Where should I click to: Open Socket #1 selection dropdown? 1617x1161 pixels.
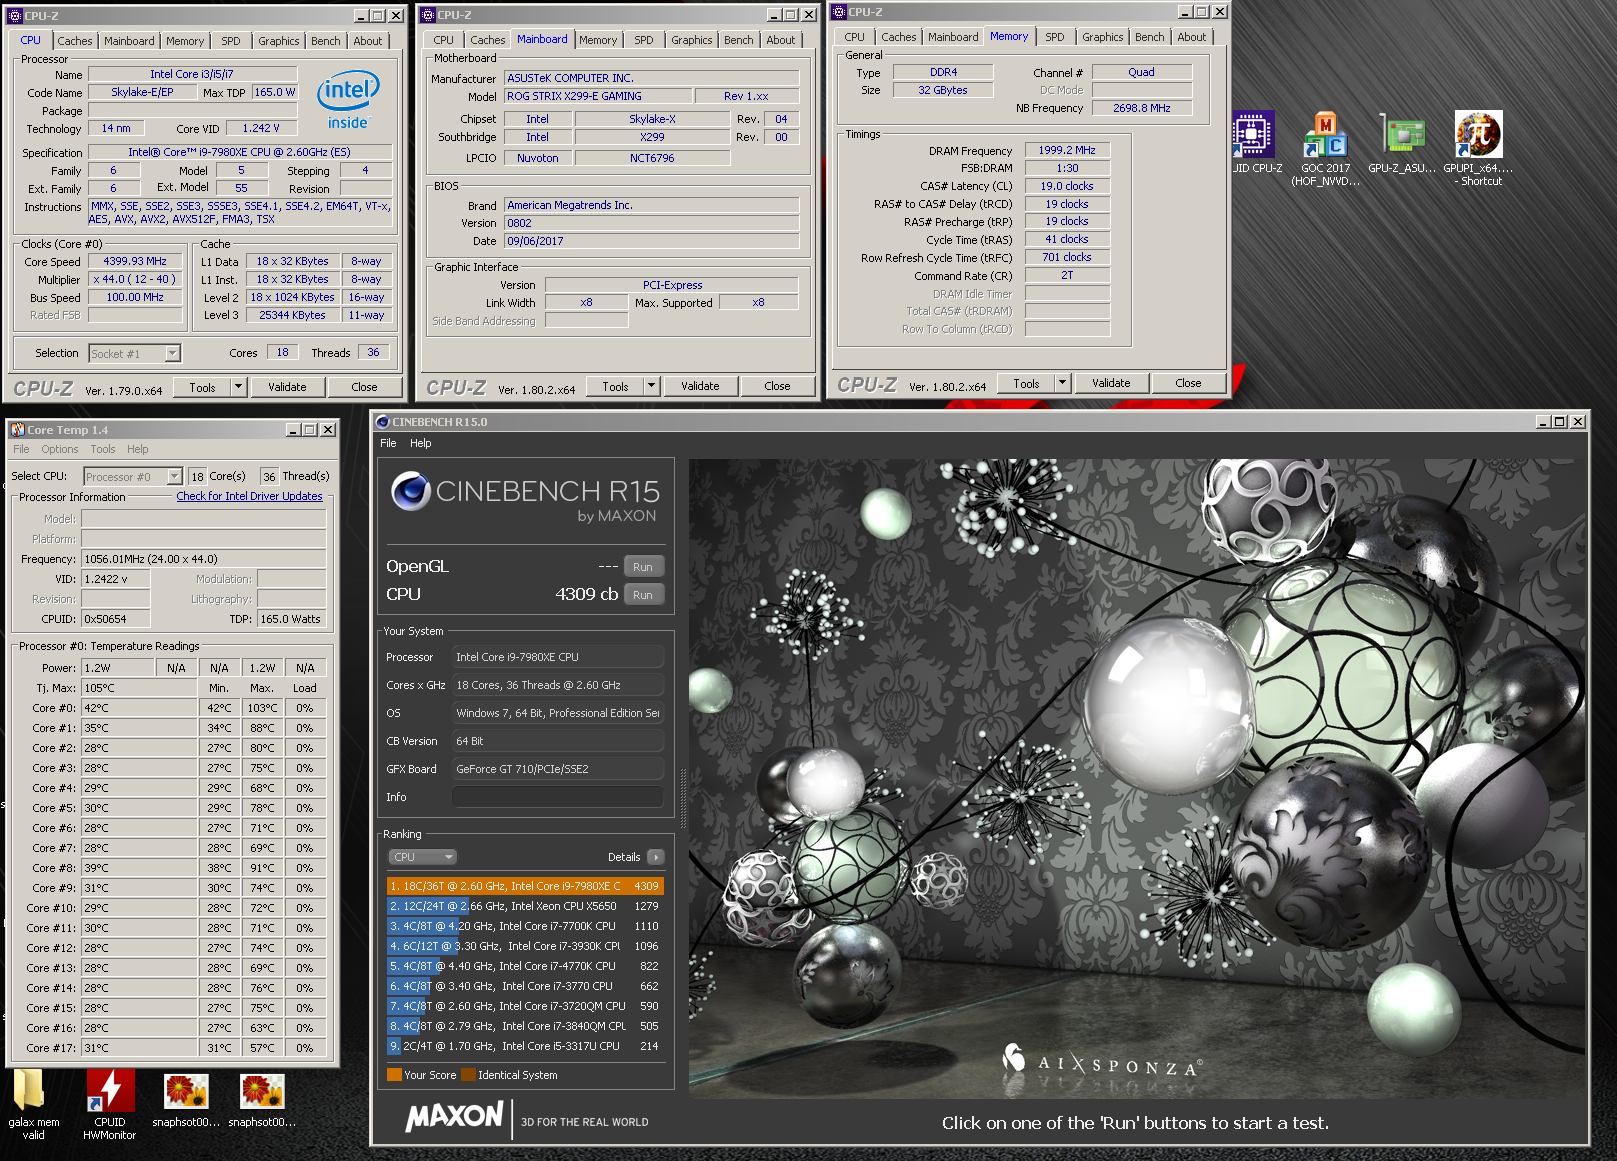tap(172, 353)
